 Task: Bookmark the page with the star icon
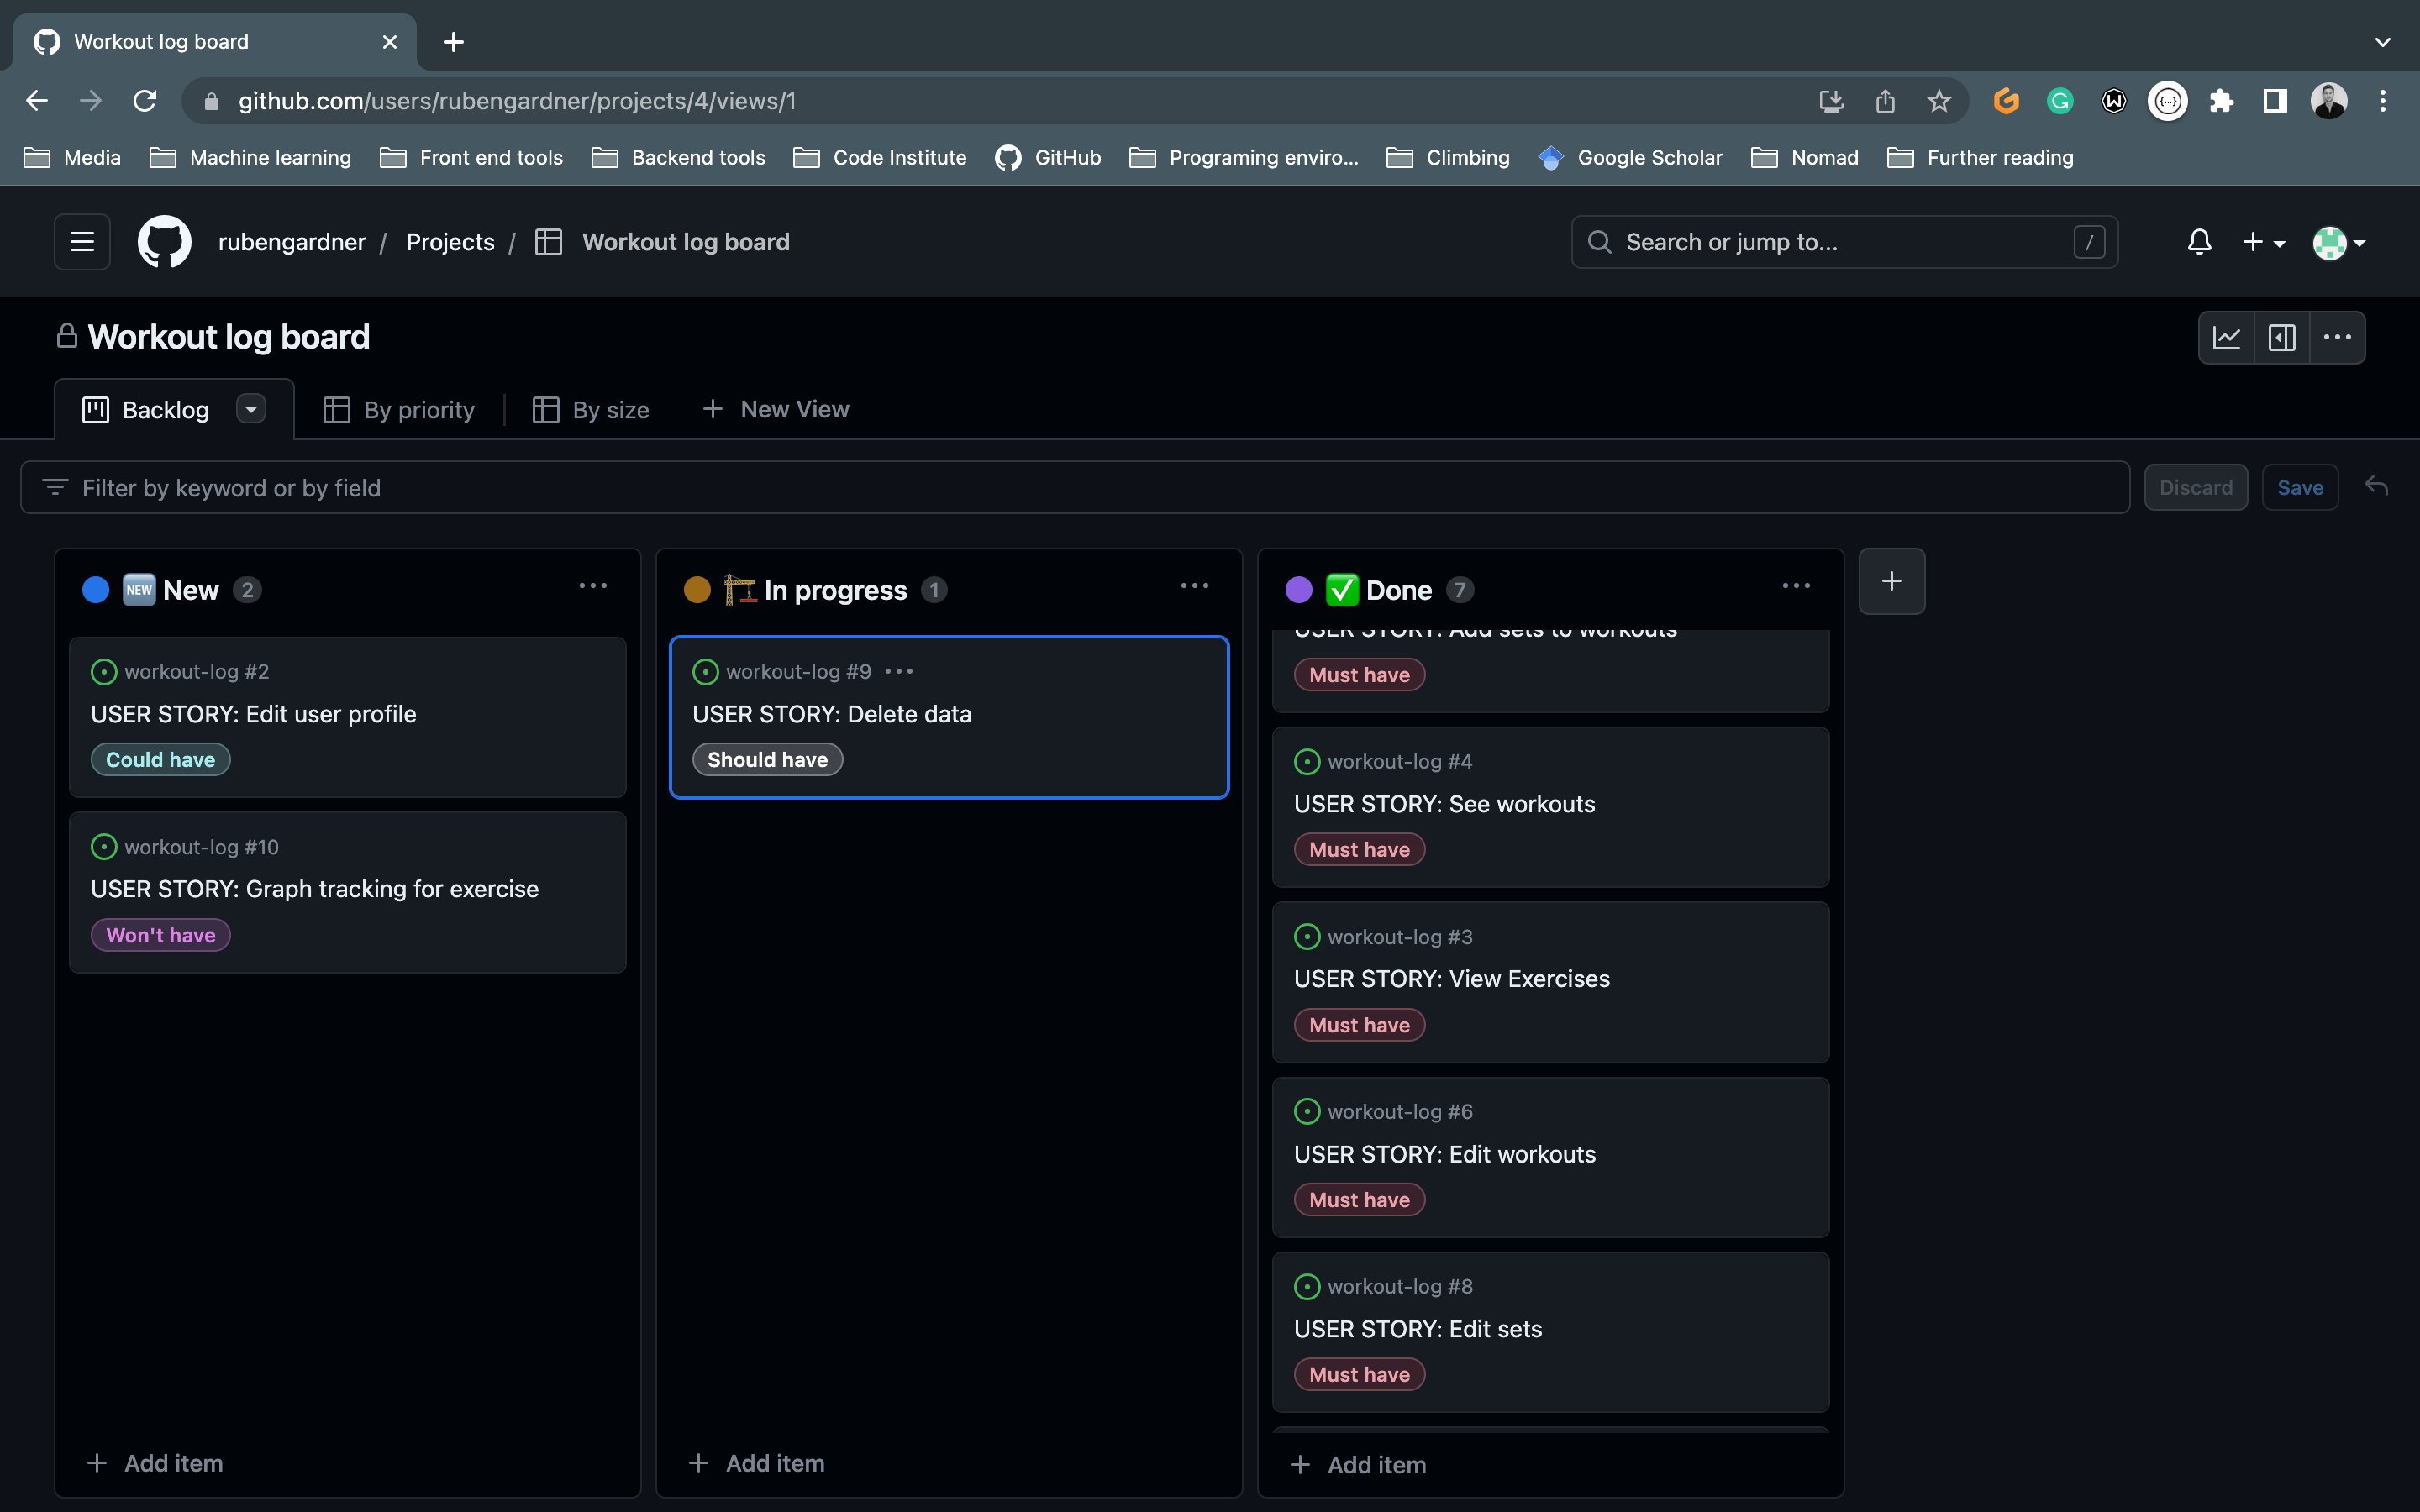1938,101
